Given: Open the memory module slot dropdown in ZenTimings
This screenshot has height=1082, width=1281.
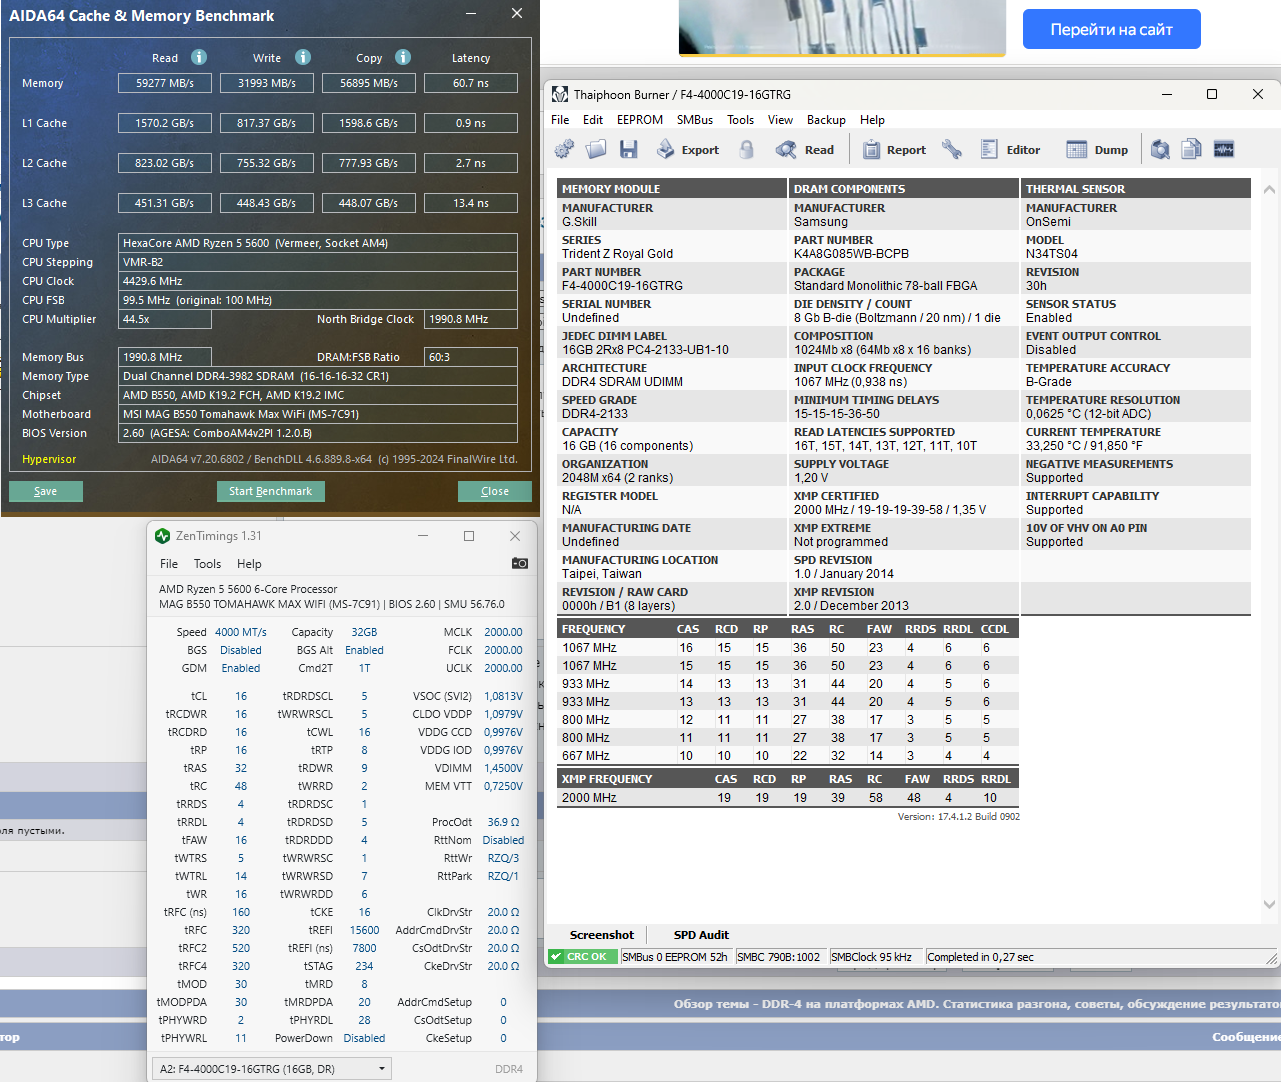Looking at the screenshot, I should pos(273,1069).
